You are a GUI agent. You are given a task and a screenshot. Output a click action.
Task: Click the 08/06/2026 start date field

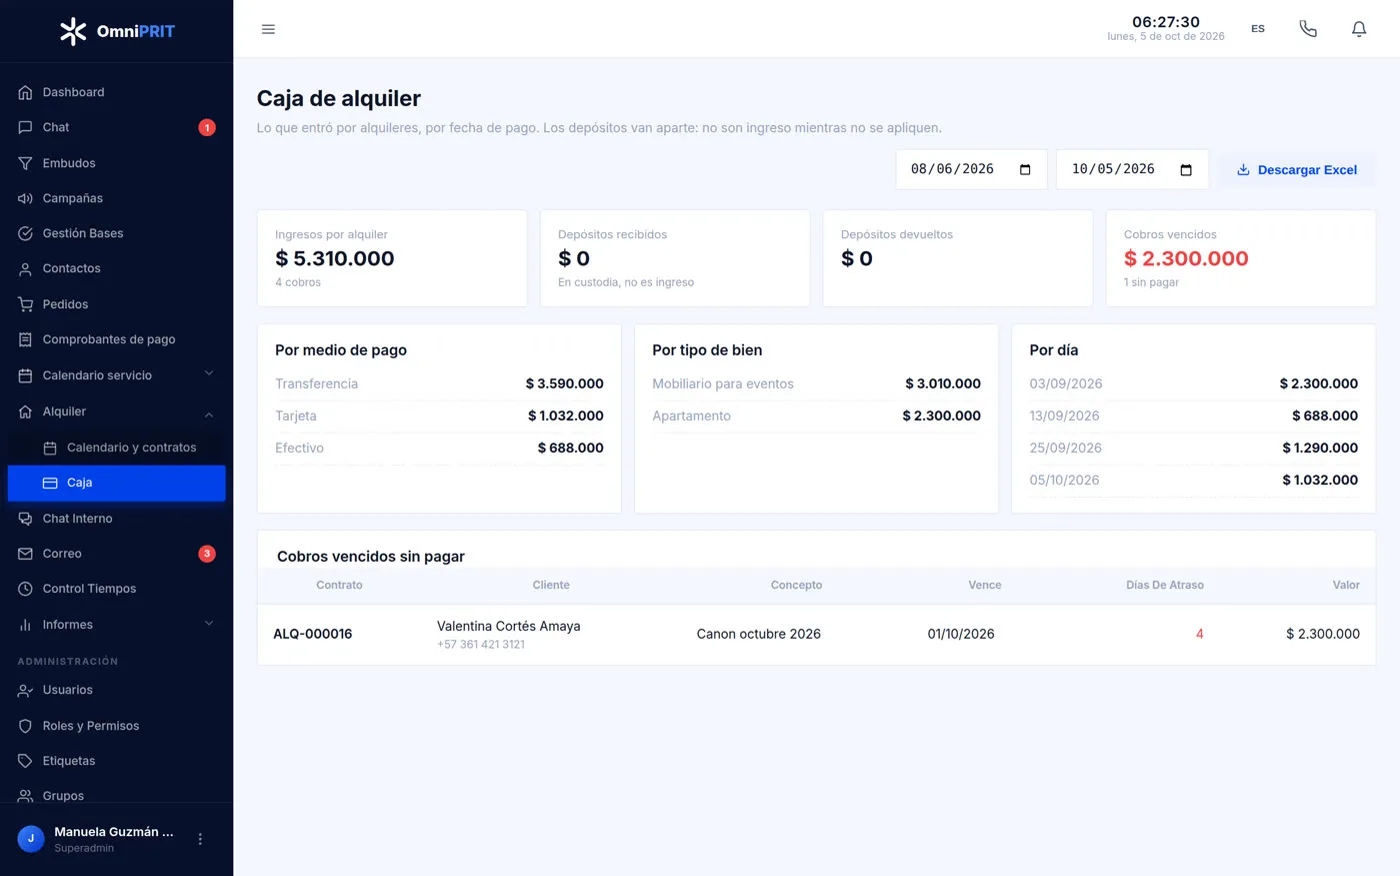point(971,170)
